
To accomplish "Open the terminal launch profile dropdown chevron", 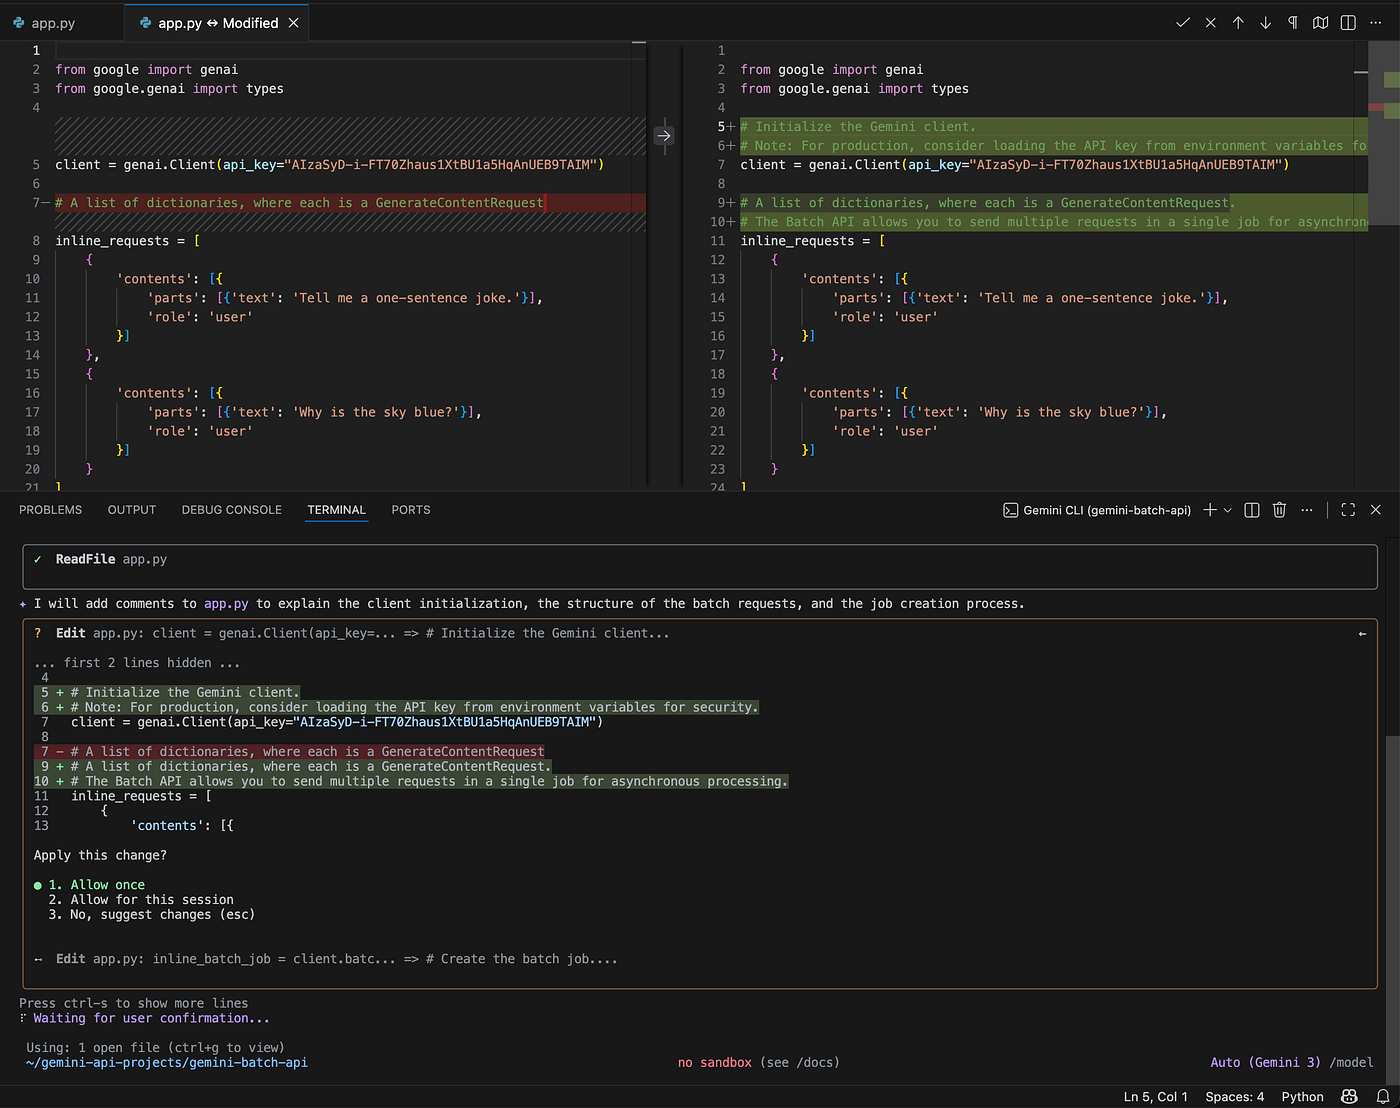I will tap(1228, 510).
